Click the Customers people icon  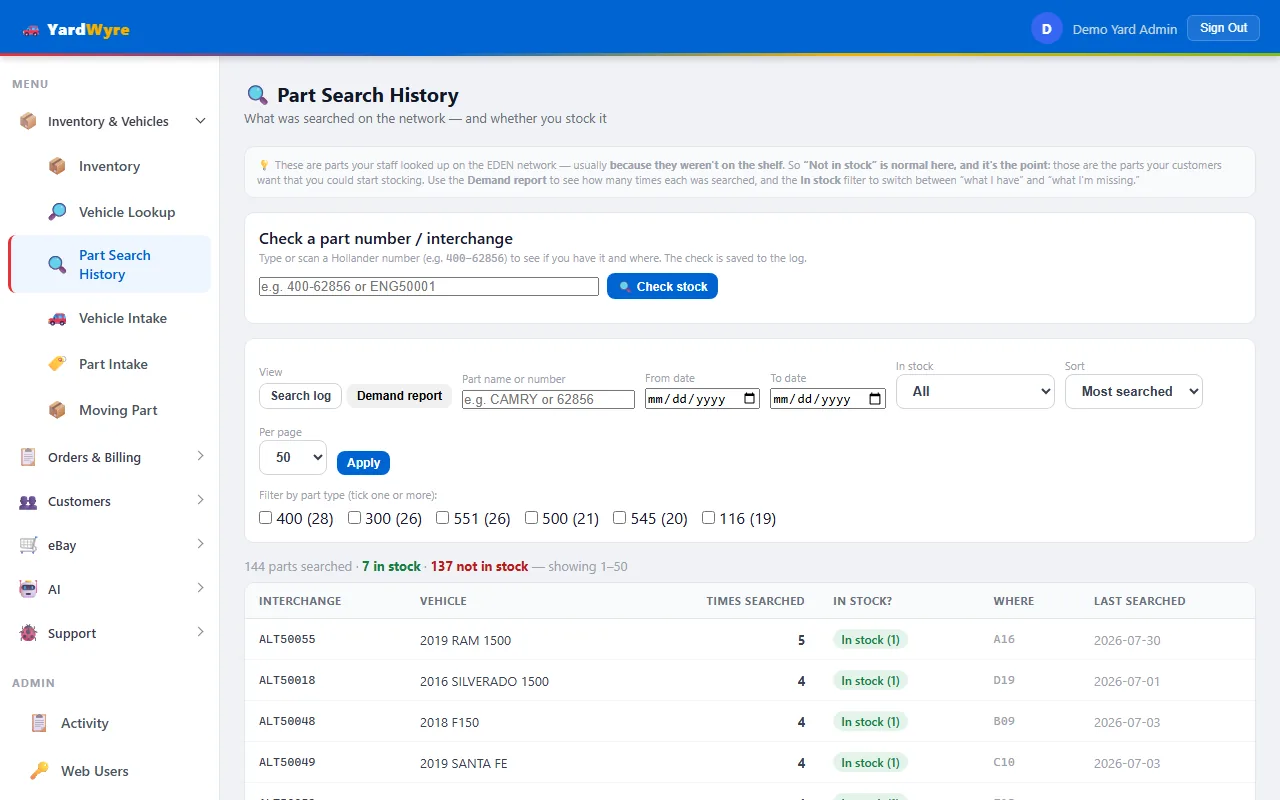pyautogui.click(x=28, y=501)
